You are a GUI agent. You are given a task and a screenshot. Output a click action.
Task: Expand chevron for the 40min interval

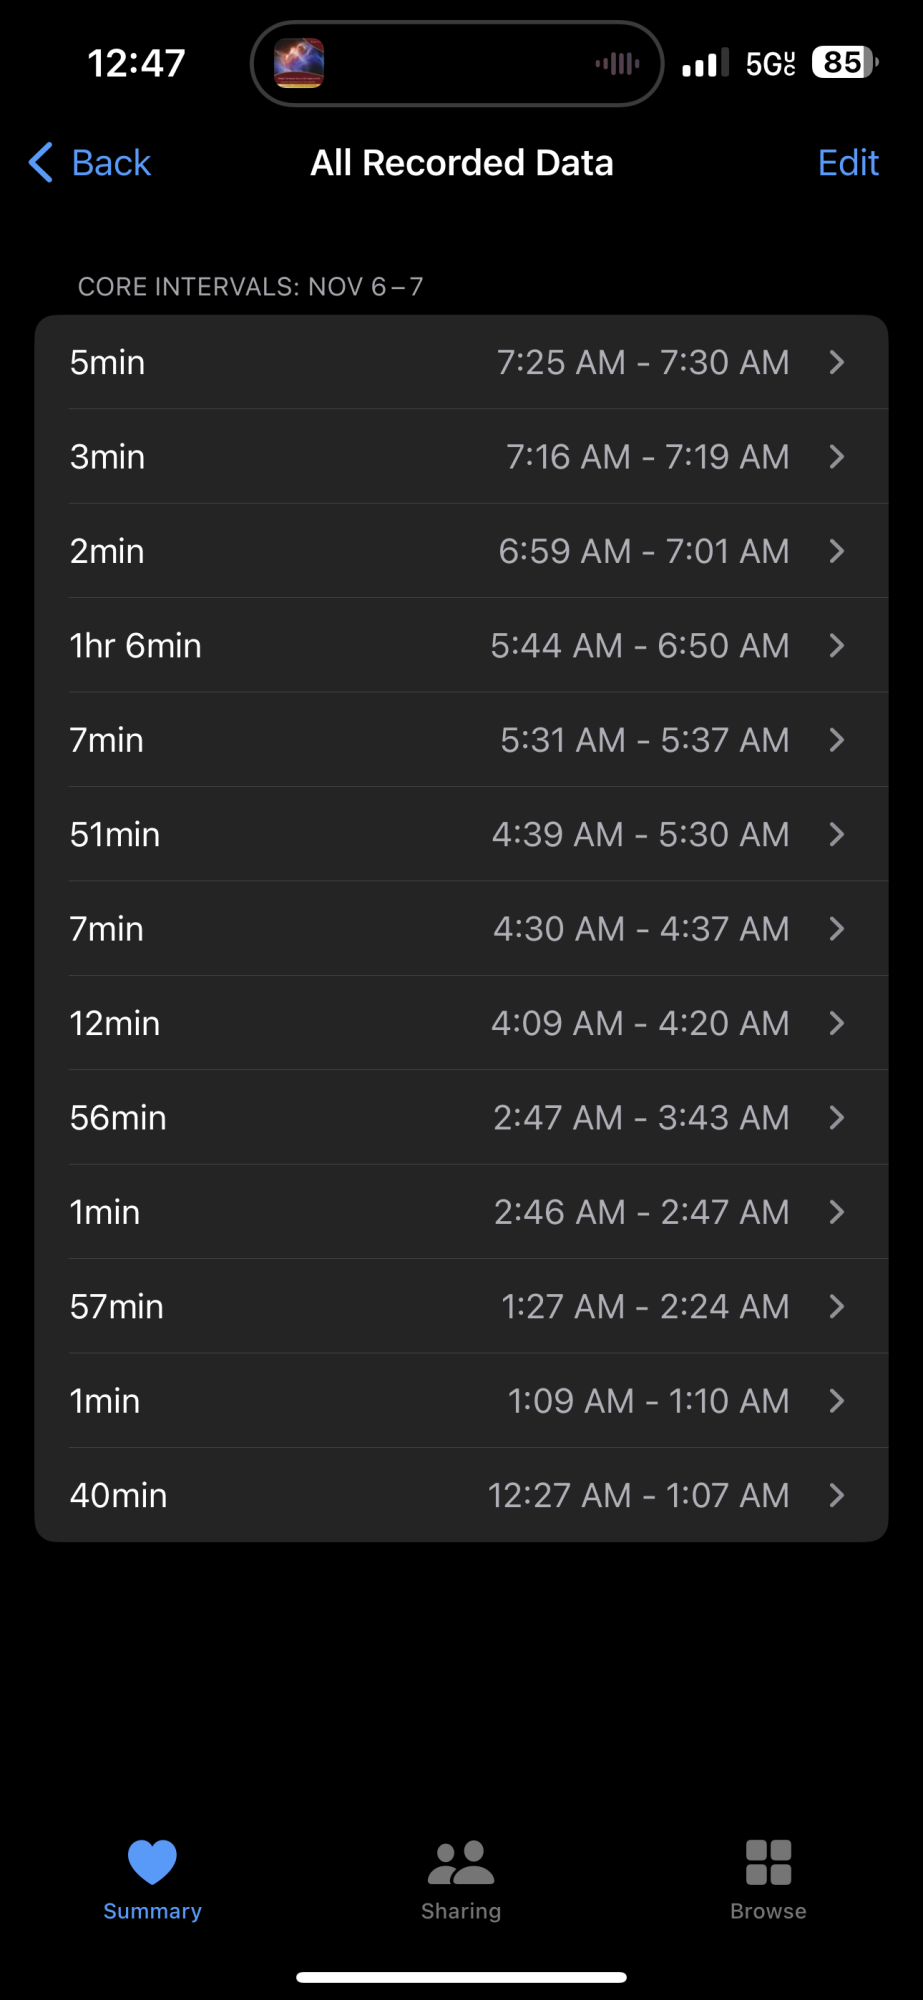pyautogui.click(x=837, y=1495)
